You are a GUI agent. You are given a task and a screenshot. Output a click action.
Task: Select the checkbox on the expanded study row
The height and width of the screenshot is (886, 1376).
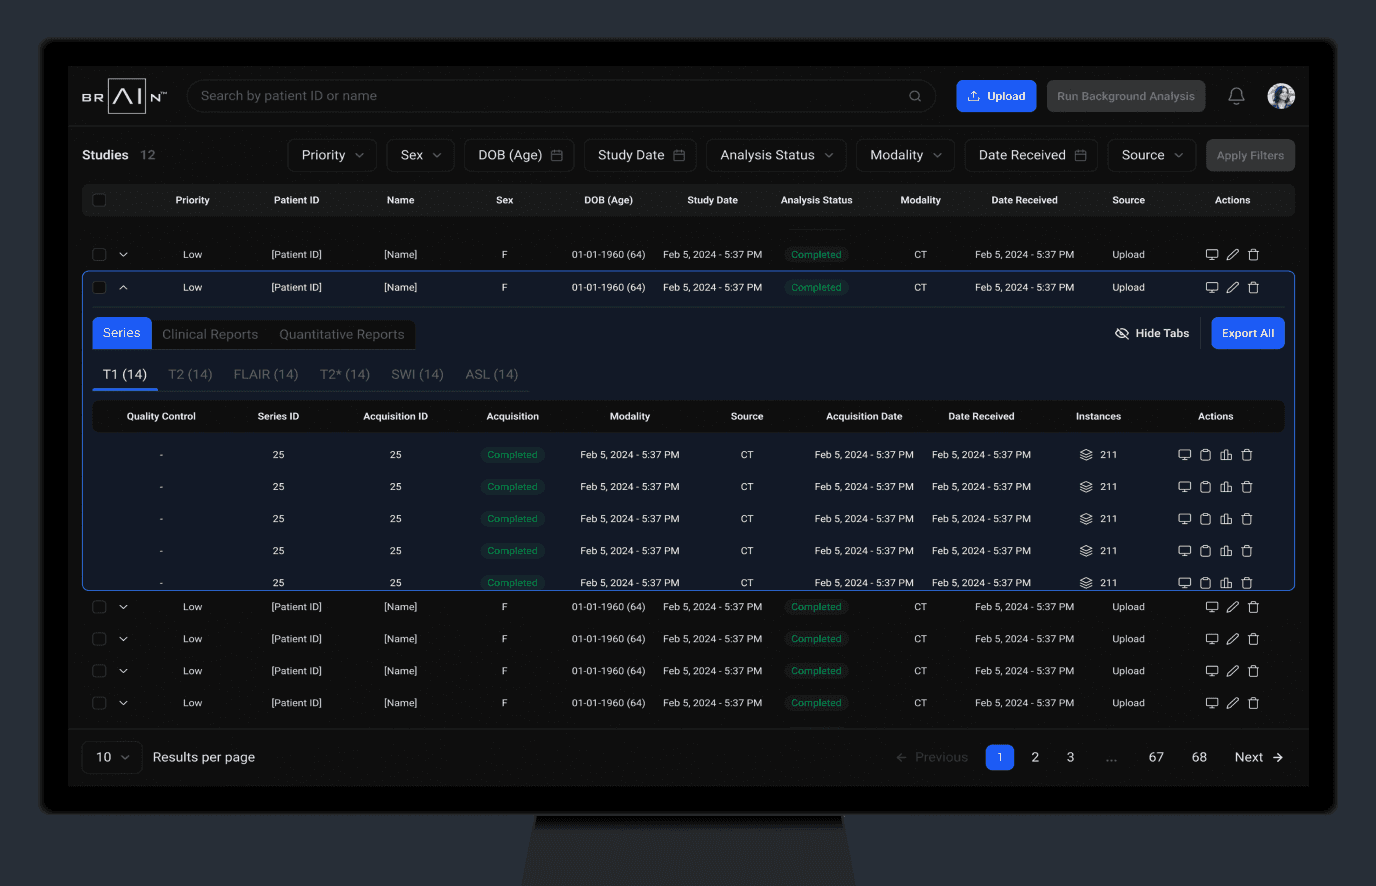(98, 287)
